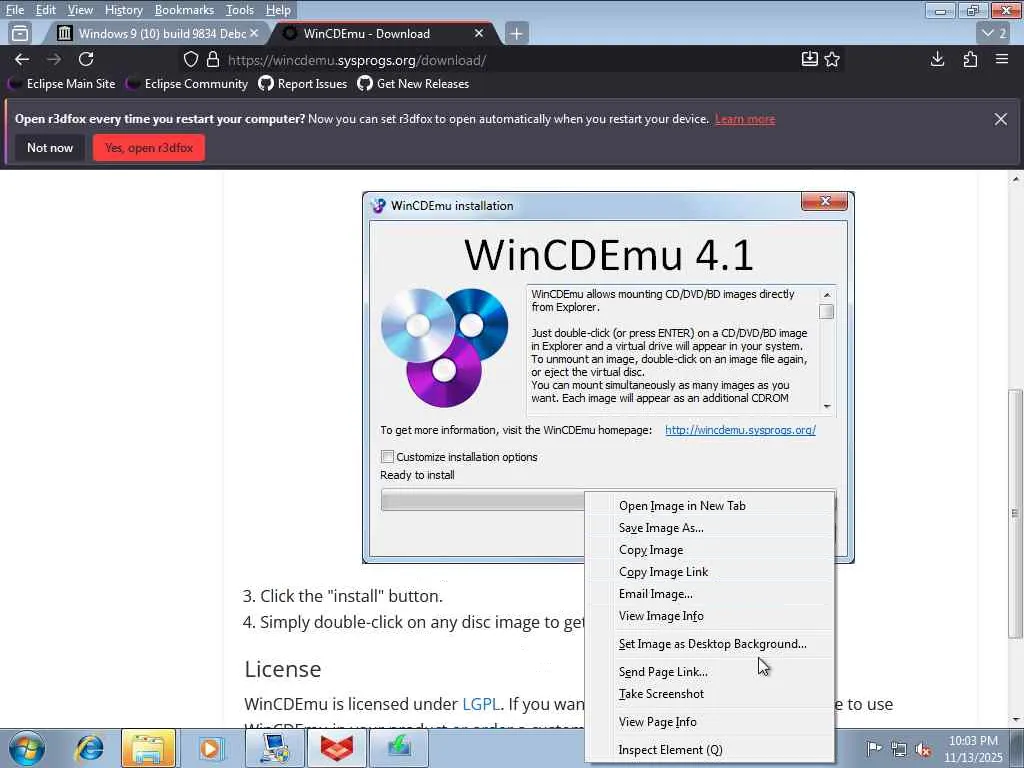Select View Page Info

pos(709,722)
